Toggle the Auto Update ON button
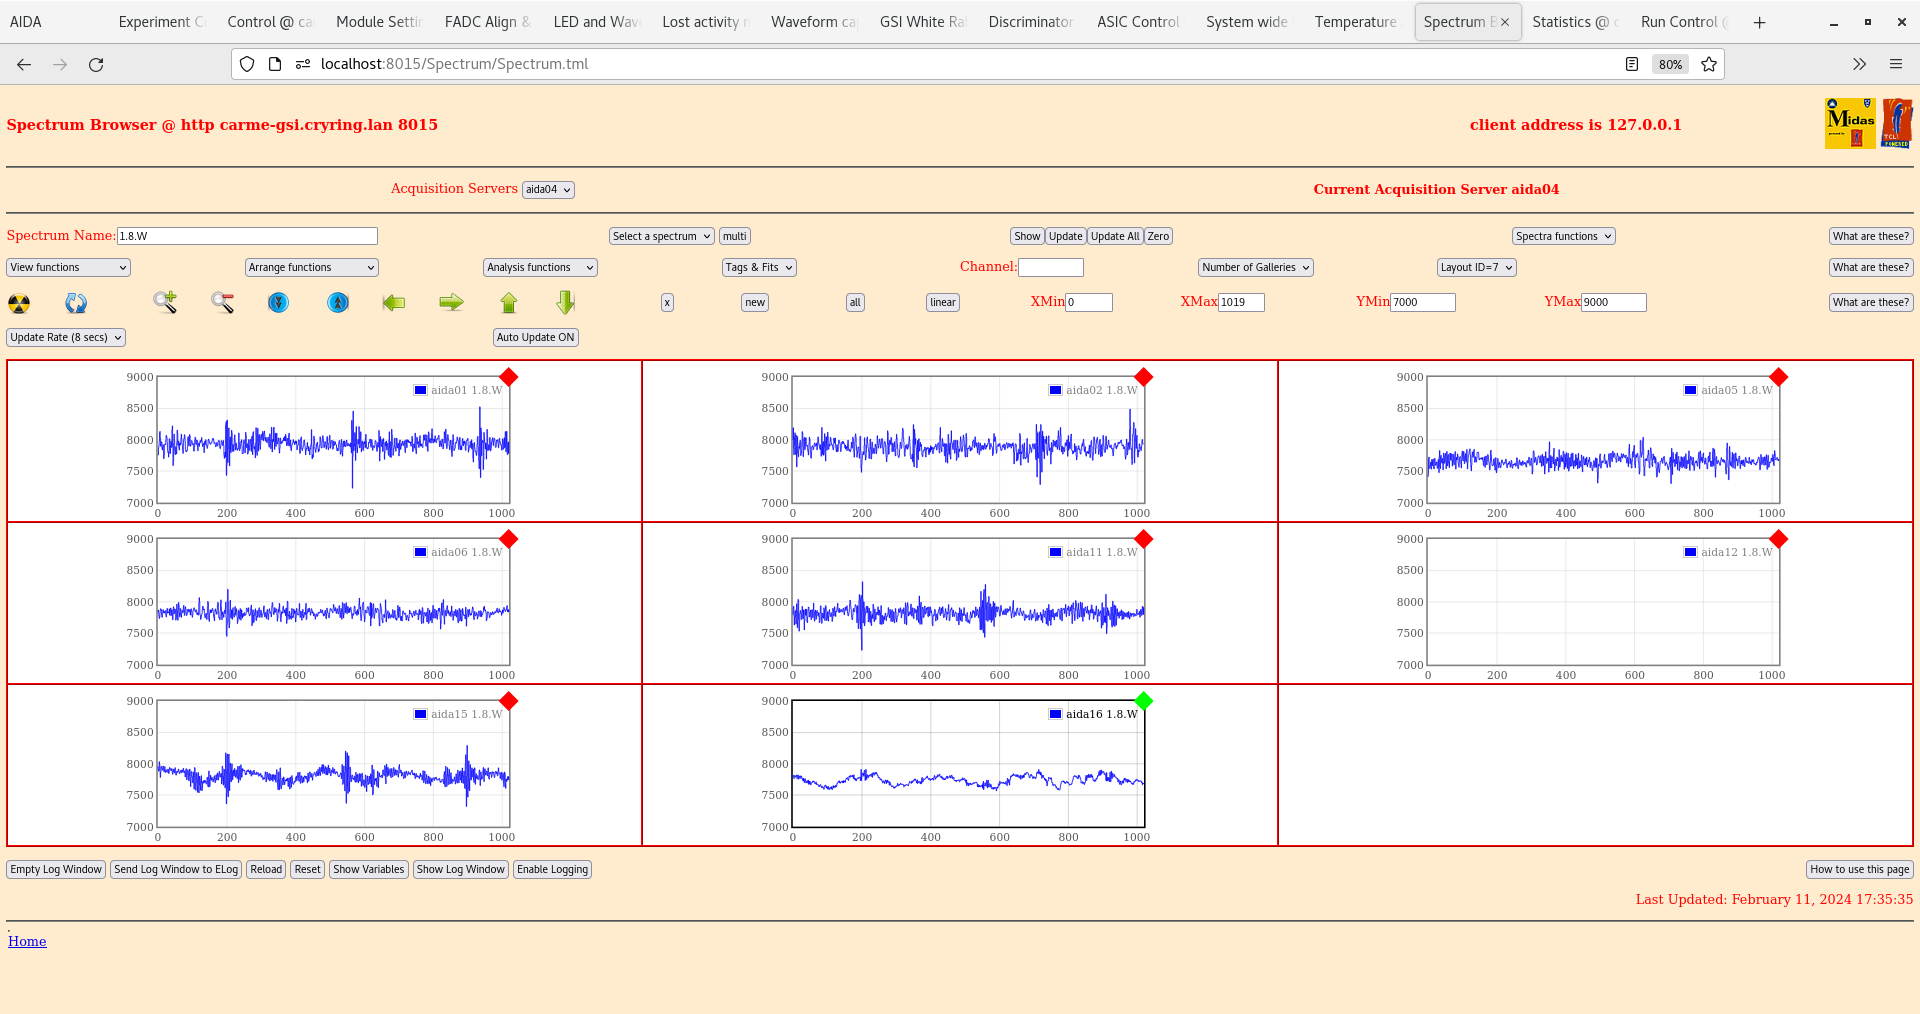This screenshot has height=1014, width=1920. pyautogui.click(x=535, y=337)
